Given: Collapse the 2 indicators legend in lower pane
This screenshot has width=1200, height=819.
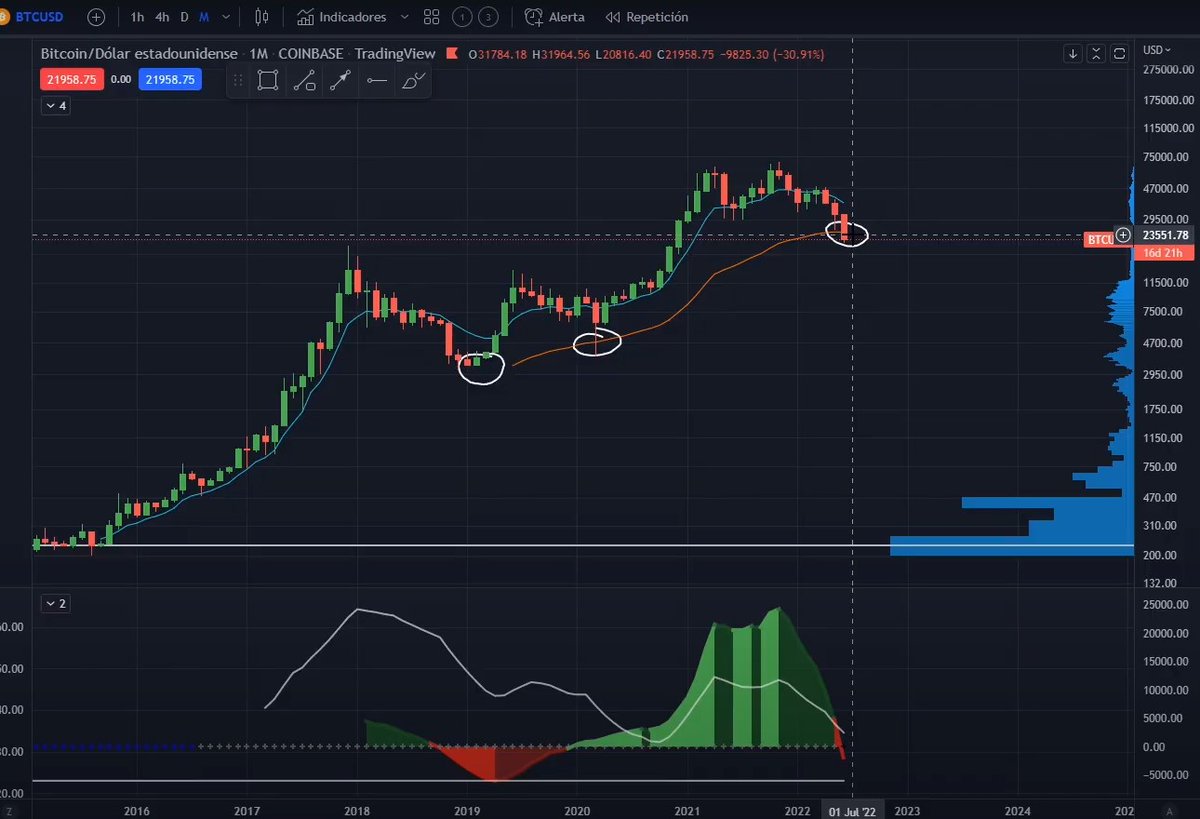Looking at the screenshot, I should (x=56, y=603).
